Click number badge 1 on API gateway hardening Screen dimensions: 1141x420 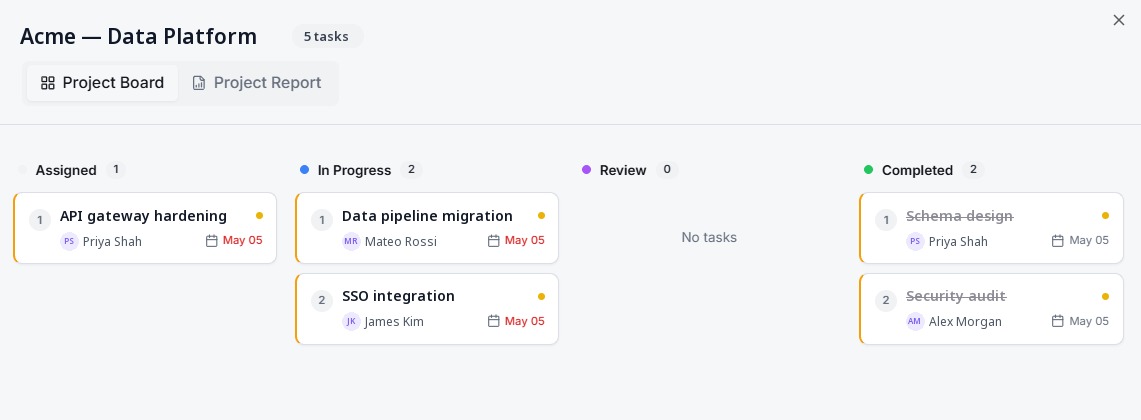(x=39, y=220)
